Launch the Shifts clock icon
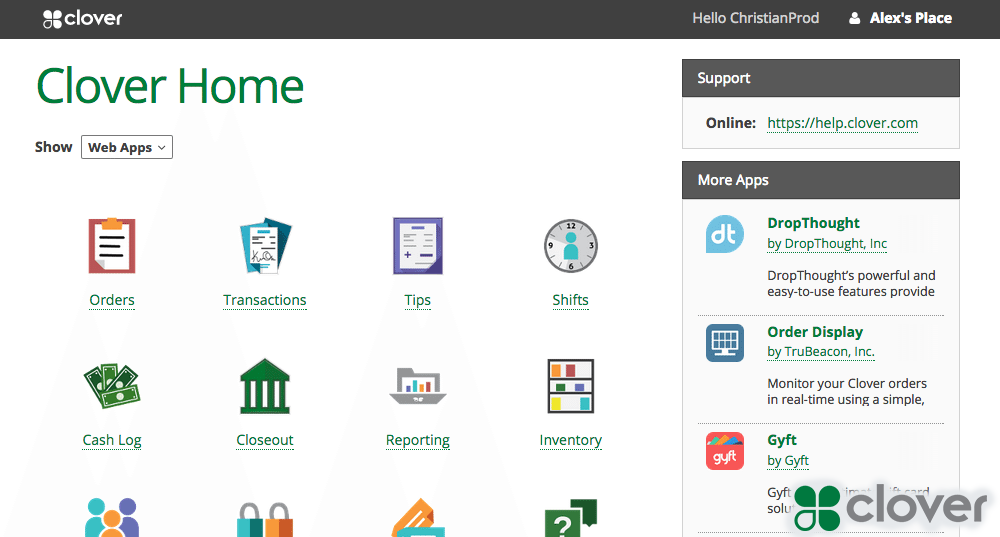Screen dimensions: 1000x537 pyautogui.click(x=570, y=246)
